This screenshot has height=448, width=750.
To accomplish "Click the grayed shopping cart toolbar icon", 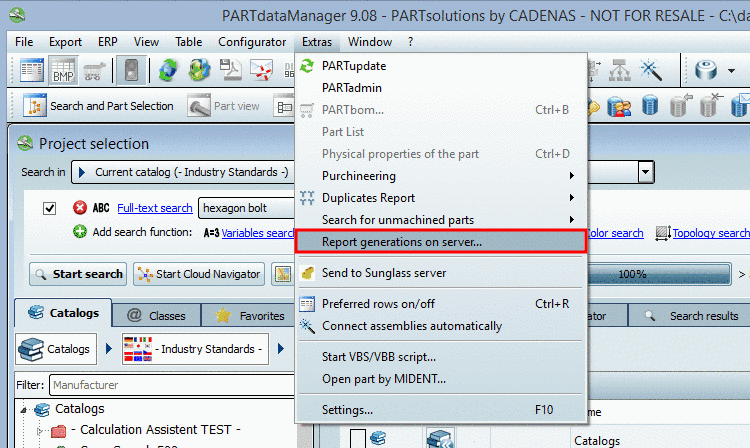I will click(94, 71).
